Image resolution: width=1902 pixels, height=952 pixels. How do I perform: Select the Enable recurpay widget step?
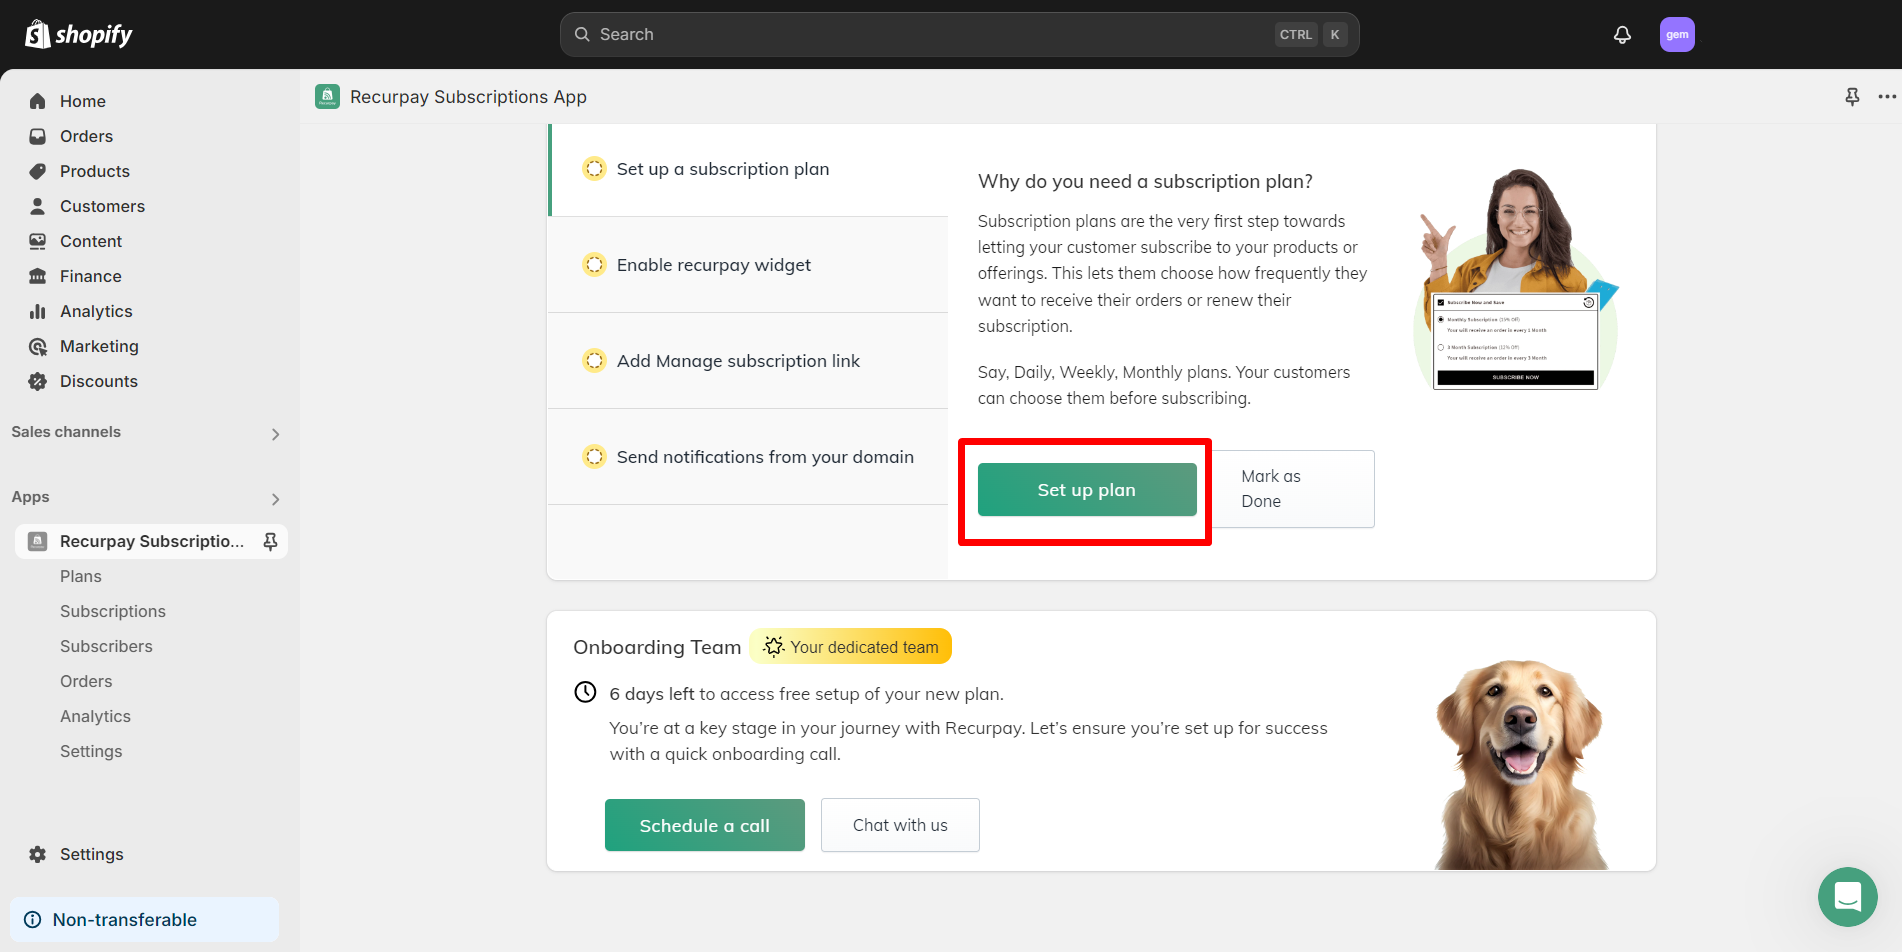(x=714, y=265)
